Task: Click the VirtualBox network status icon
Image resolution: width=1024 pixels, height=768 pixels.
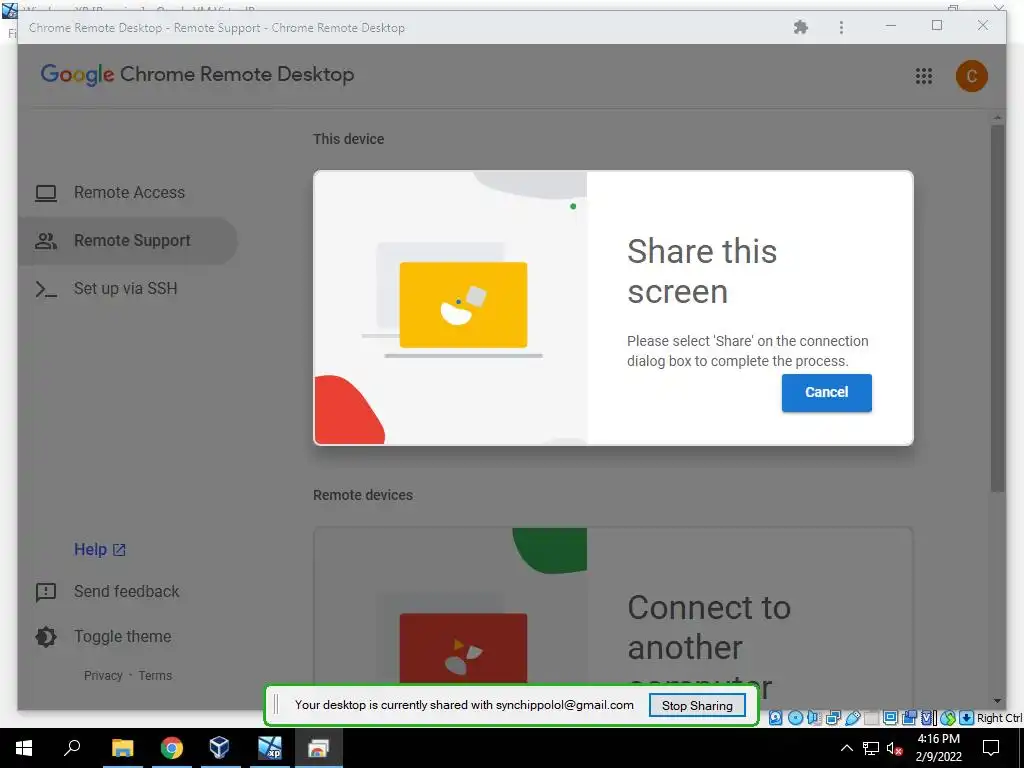Action: tap(833, 718)
